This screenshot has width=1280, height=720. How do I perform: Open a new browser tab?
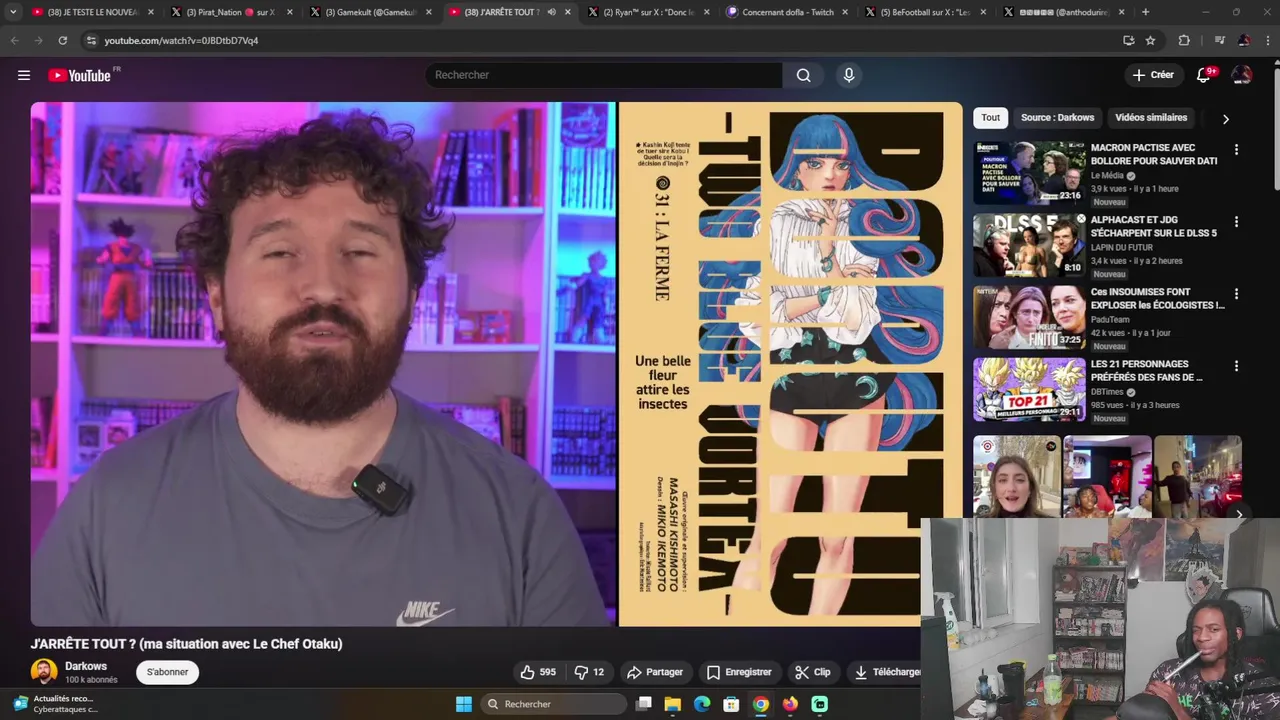[x=1145, y=12]
